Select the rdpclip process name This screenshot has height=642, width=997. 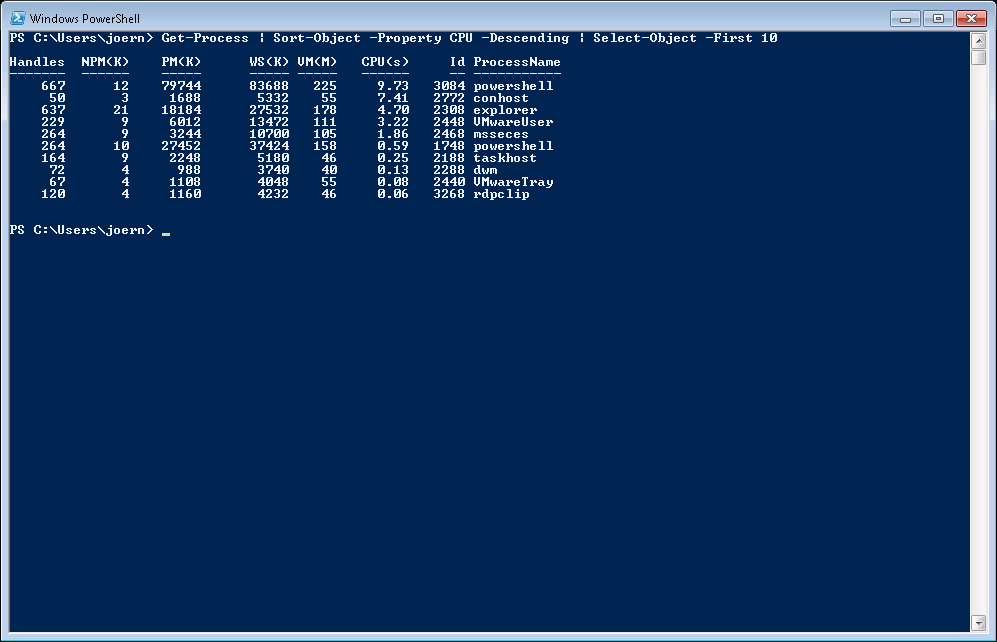click(501, 194)
